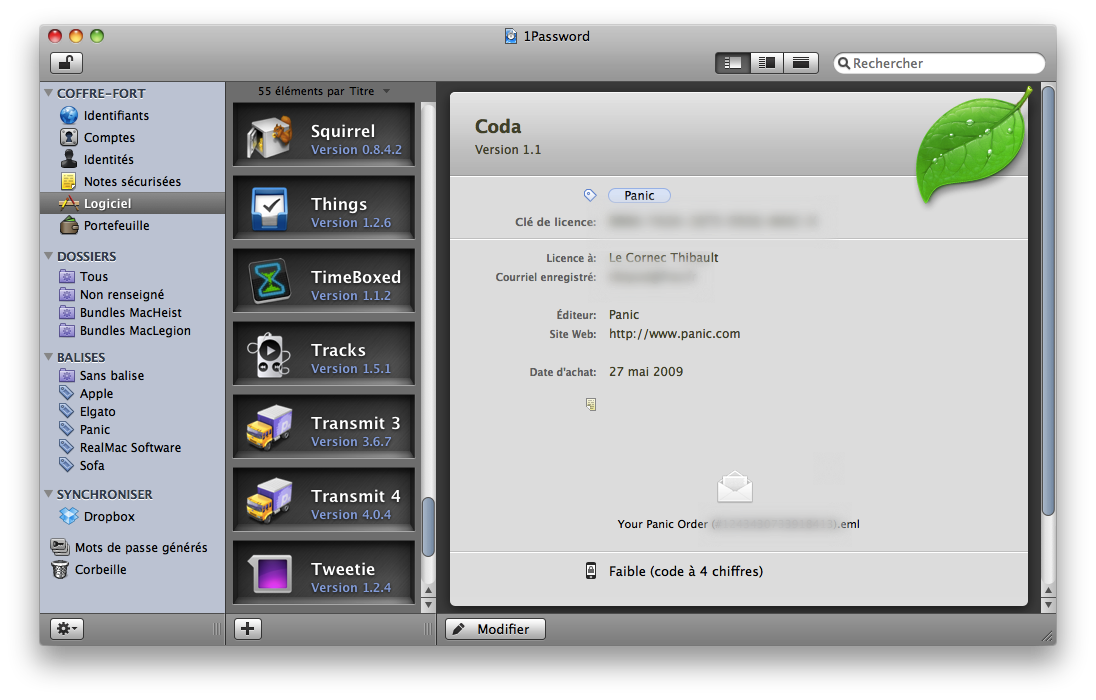The height and width of the screenshot is (700, 1096).
Task: Click the list scrollbar down arrow
Action: pyautogui.click(x=428, y=604)
